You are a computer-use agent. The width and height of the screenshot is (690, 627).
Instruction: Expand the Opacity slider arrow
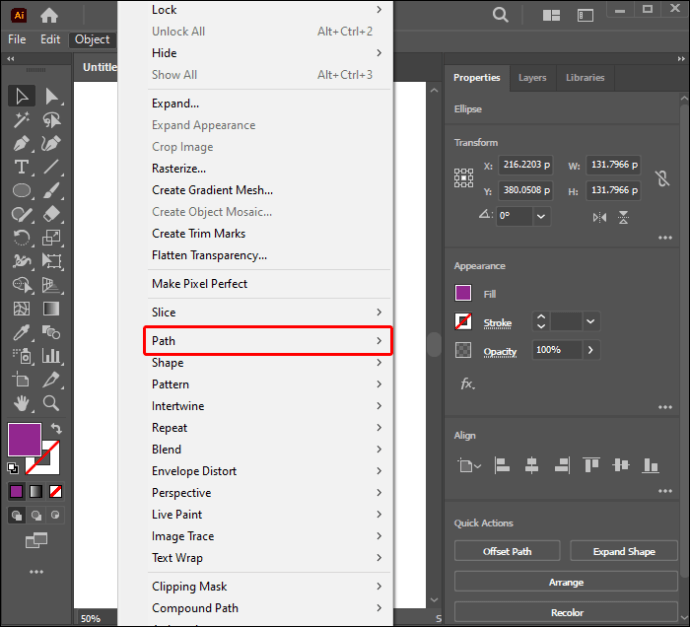point(591,350)
